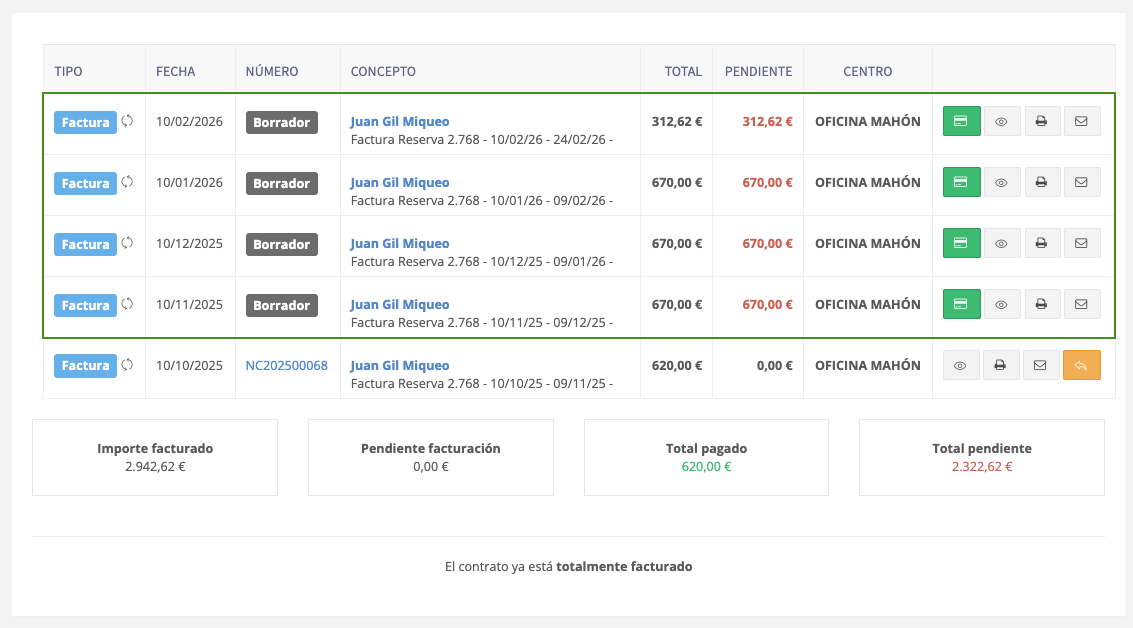Click the Borrador badge on the 10/01/2026 row
This screenshot has width=1133, height=628.
(x=281, y=183)
